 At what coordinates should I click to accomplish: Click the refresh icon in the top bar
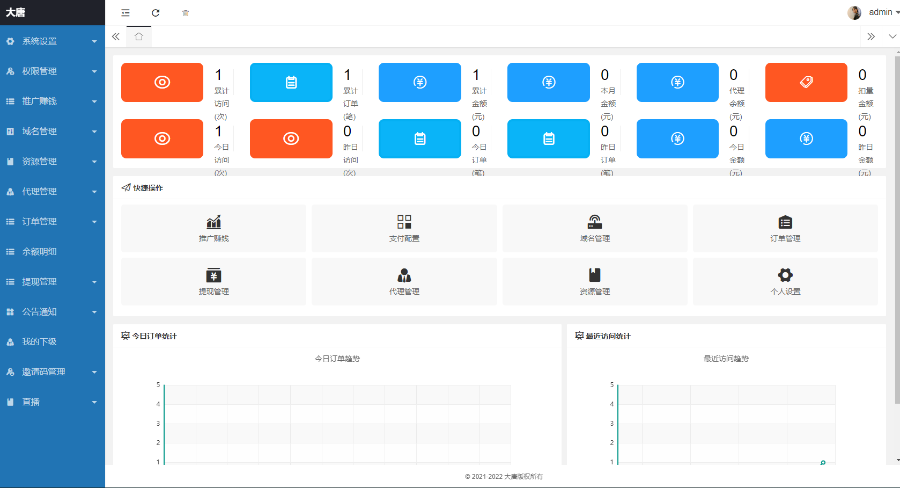(156, 13)
